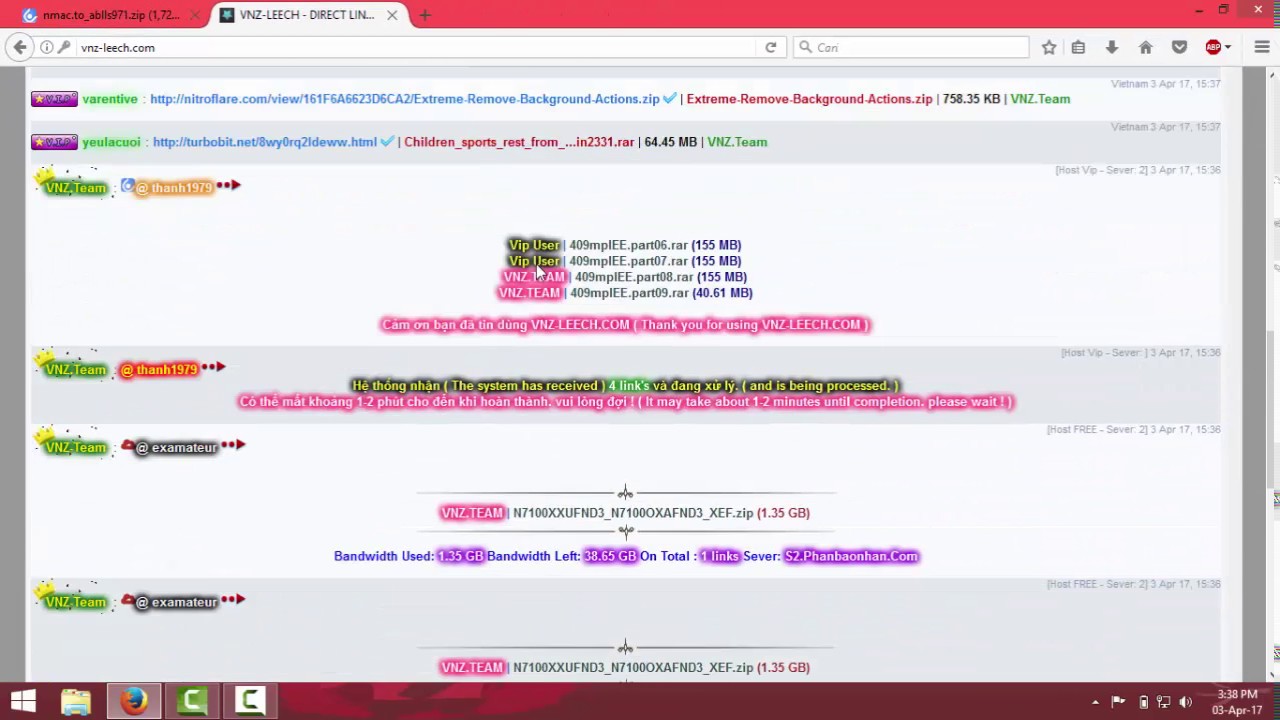Open the nitroflare.com Extreme-Remove-Background link

pyautogui.click(x=405, y=99)
